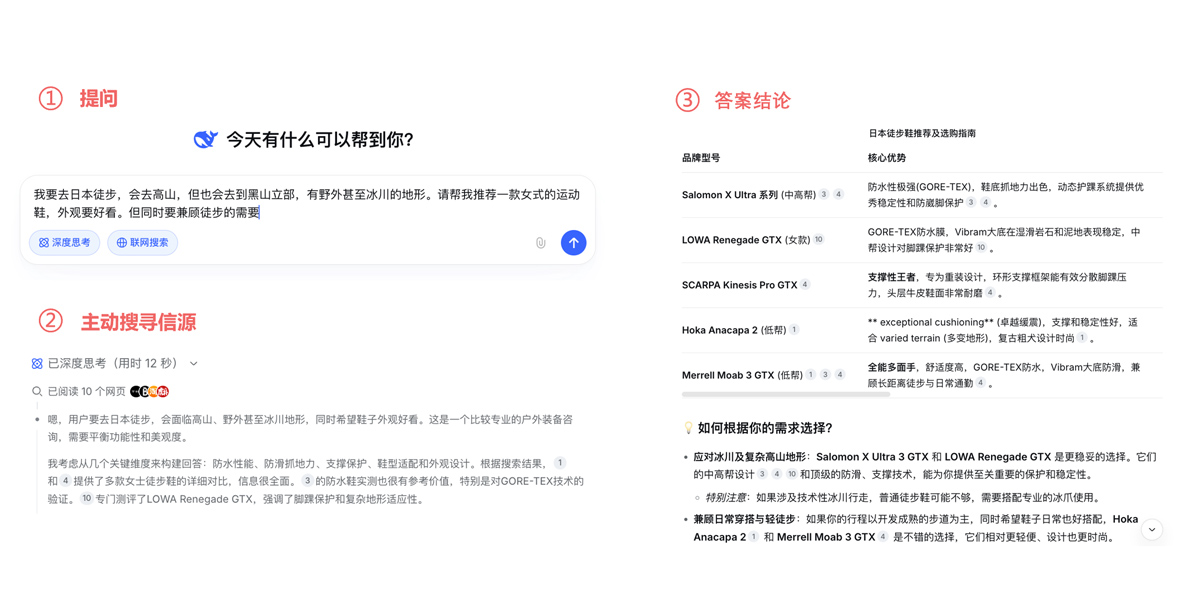Open citation 1 after Hoka Anacapa 2
This screenshot has height=600, width=1200.
(x=794, y=329)
